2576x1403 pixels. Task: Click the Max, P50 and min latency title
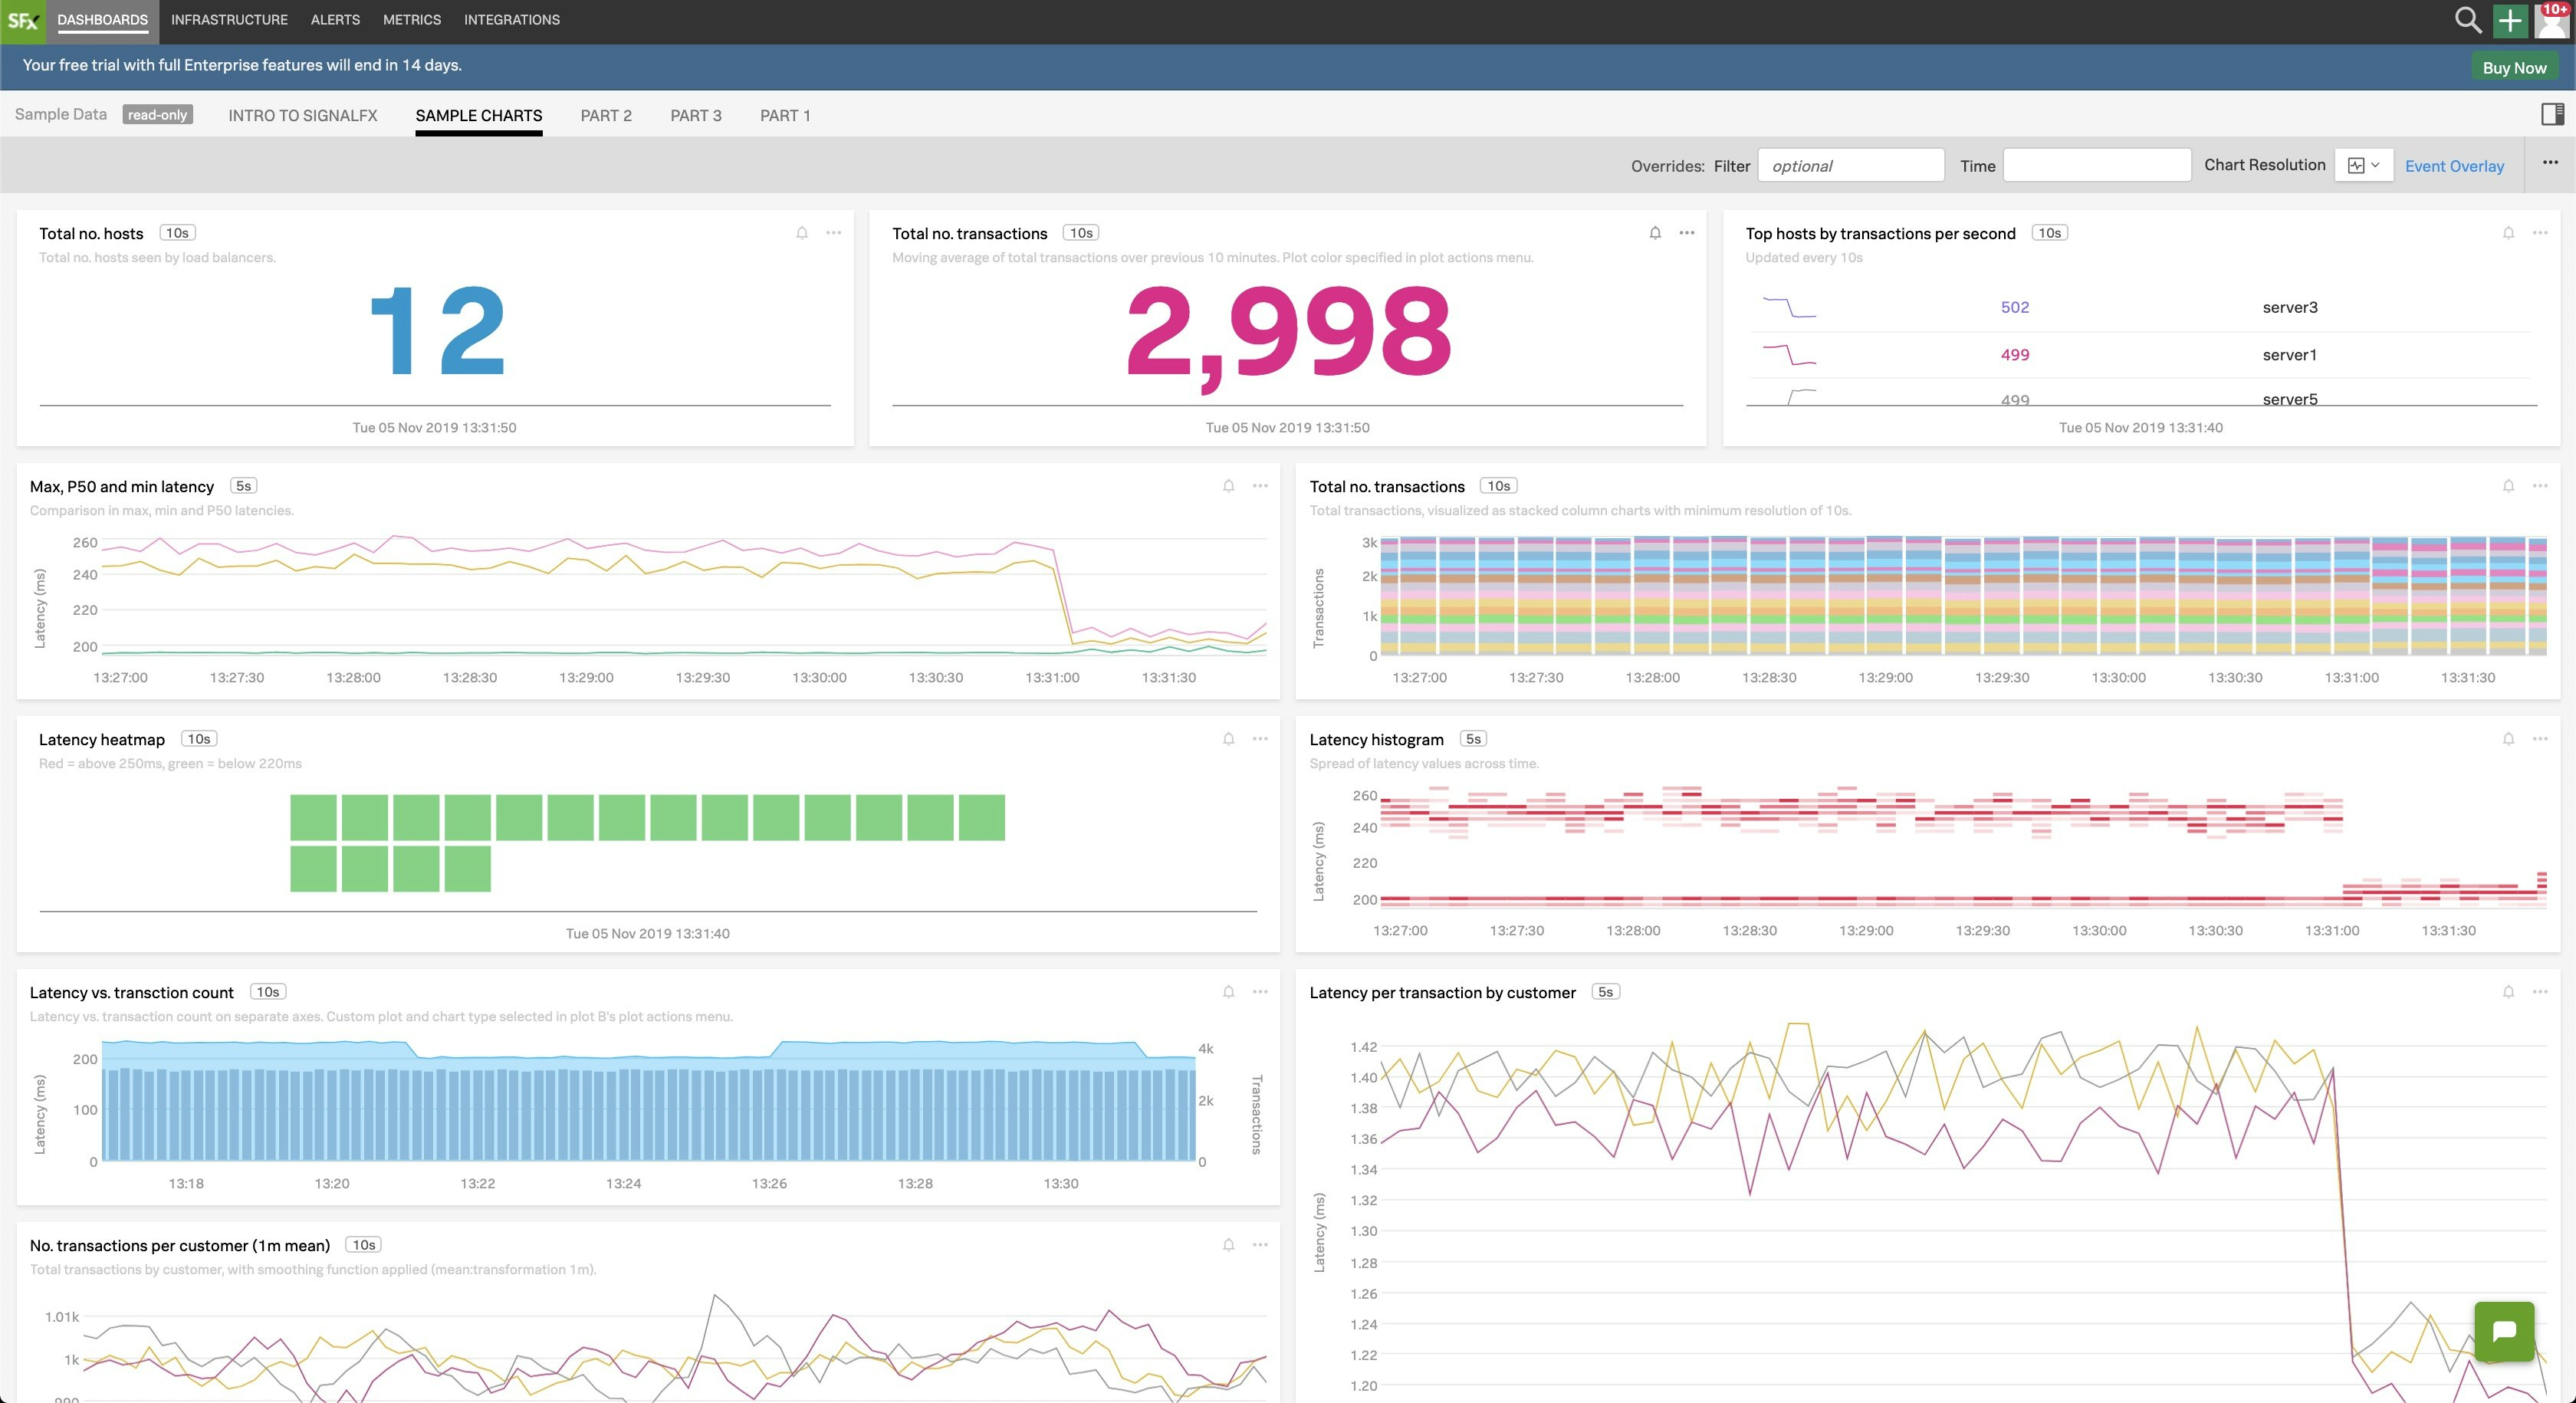coord(122,486)
